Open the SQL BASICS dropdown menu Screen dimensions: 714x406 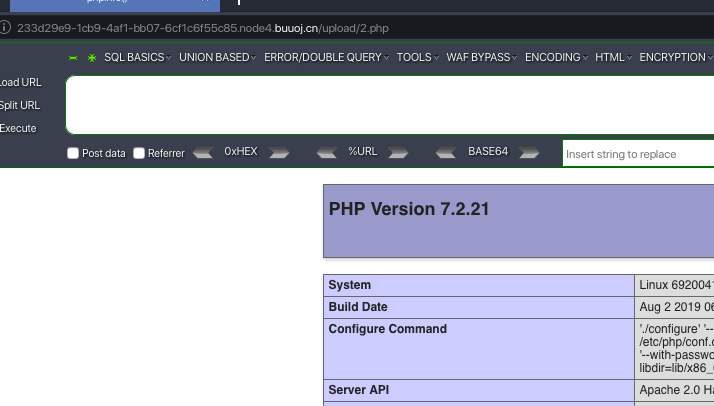coord(138,57)
